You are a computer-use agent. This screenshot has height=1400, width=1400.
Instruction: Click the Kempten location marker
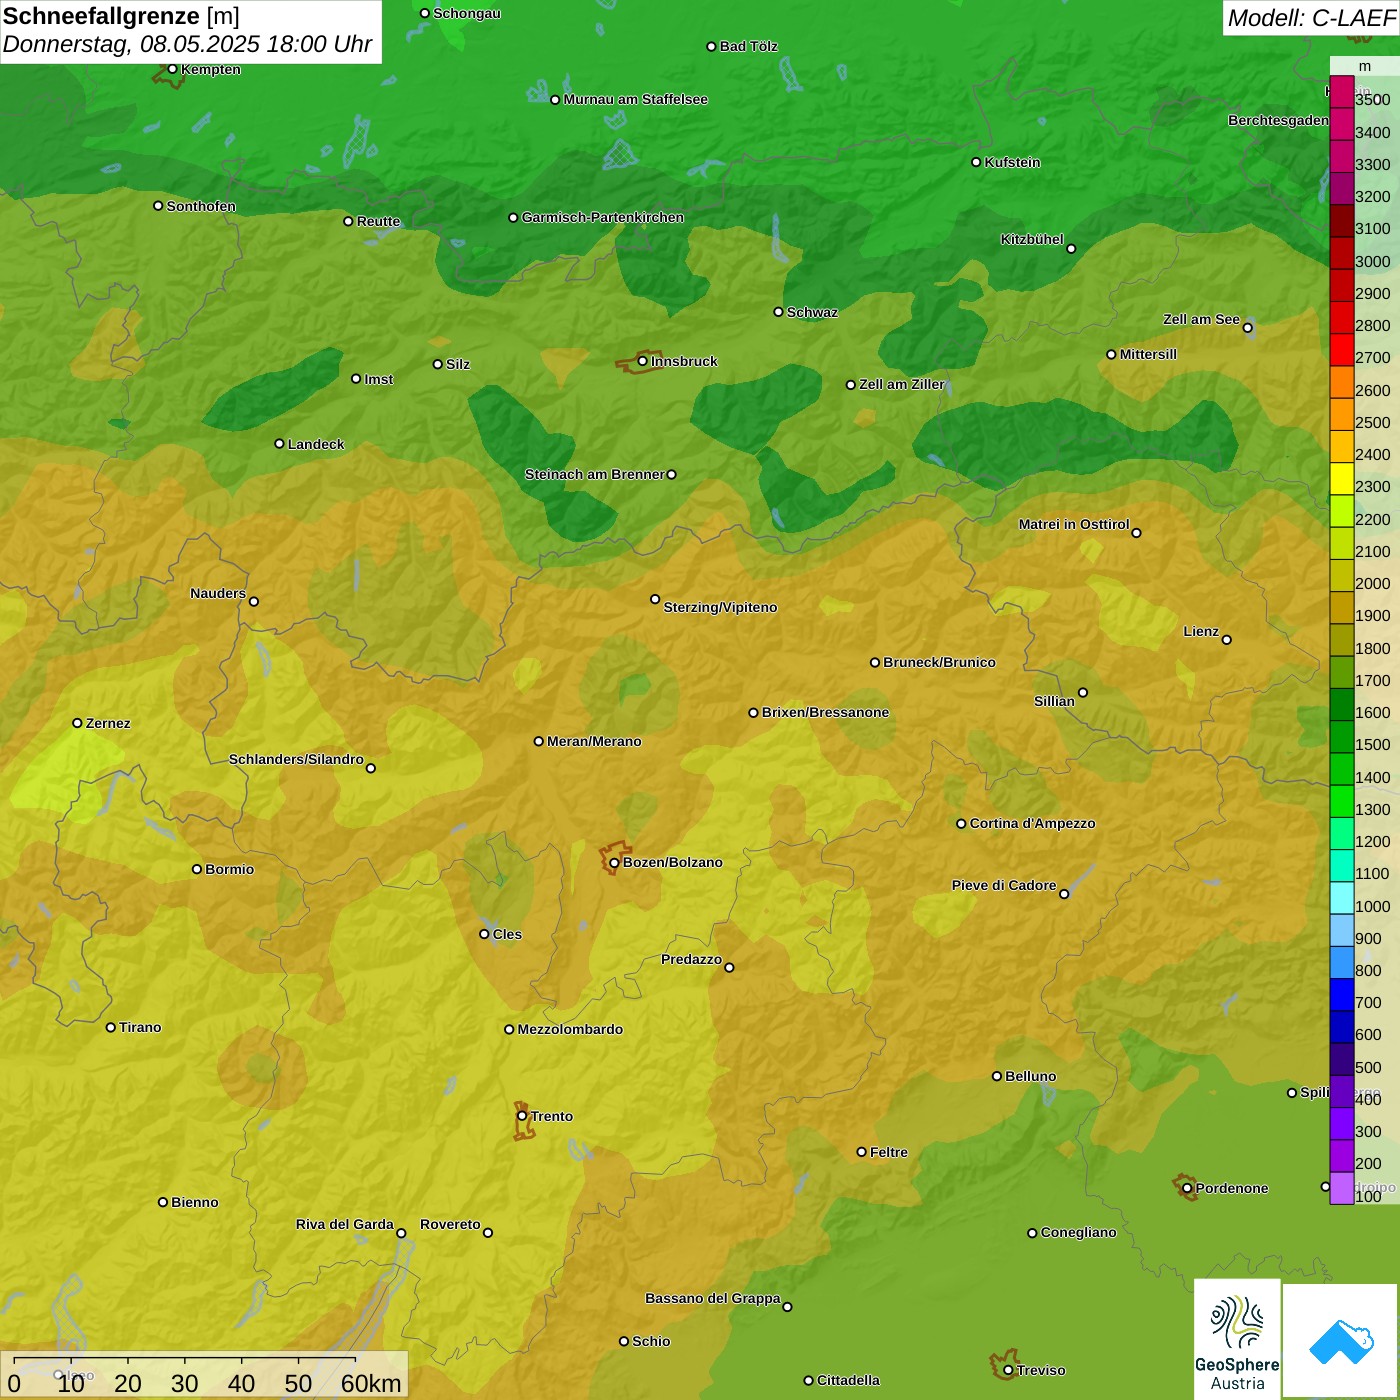172,69
